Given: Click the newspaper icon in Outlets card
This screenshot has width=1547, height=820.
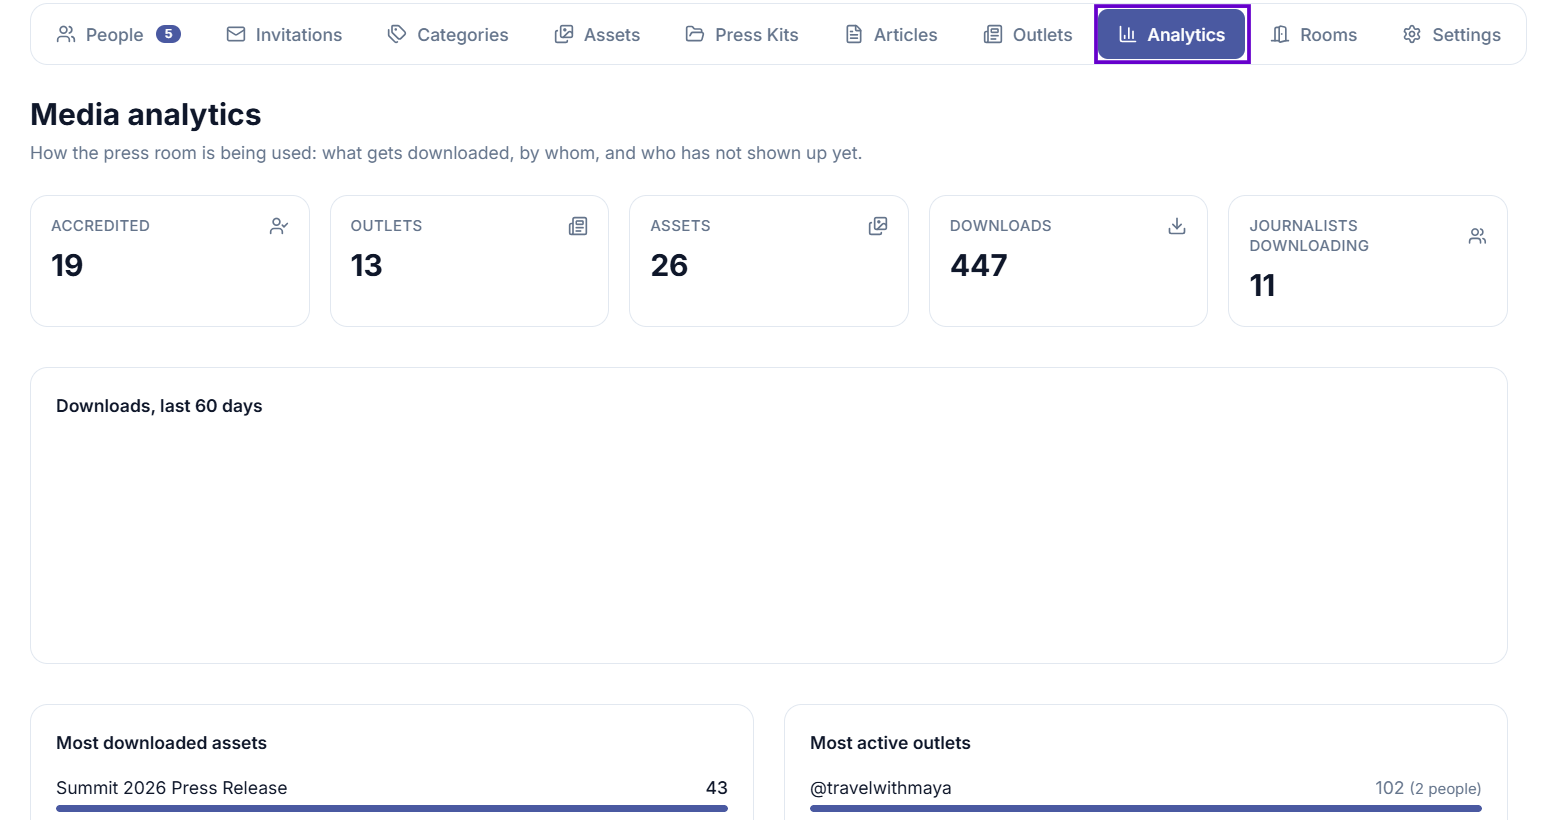Looking at the screenshot, I should point(578,226).
